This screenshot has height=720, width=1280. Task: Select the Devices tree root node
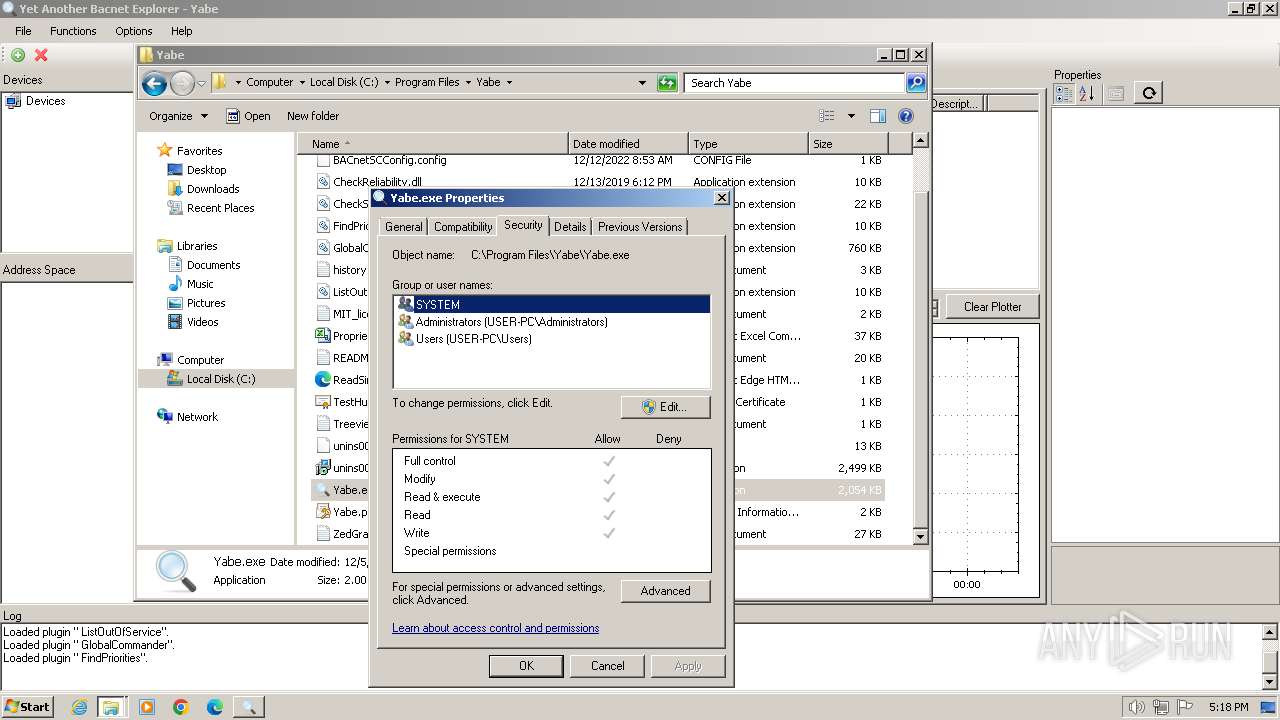pos(45,101)
